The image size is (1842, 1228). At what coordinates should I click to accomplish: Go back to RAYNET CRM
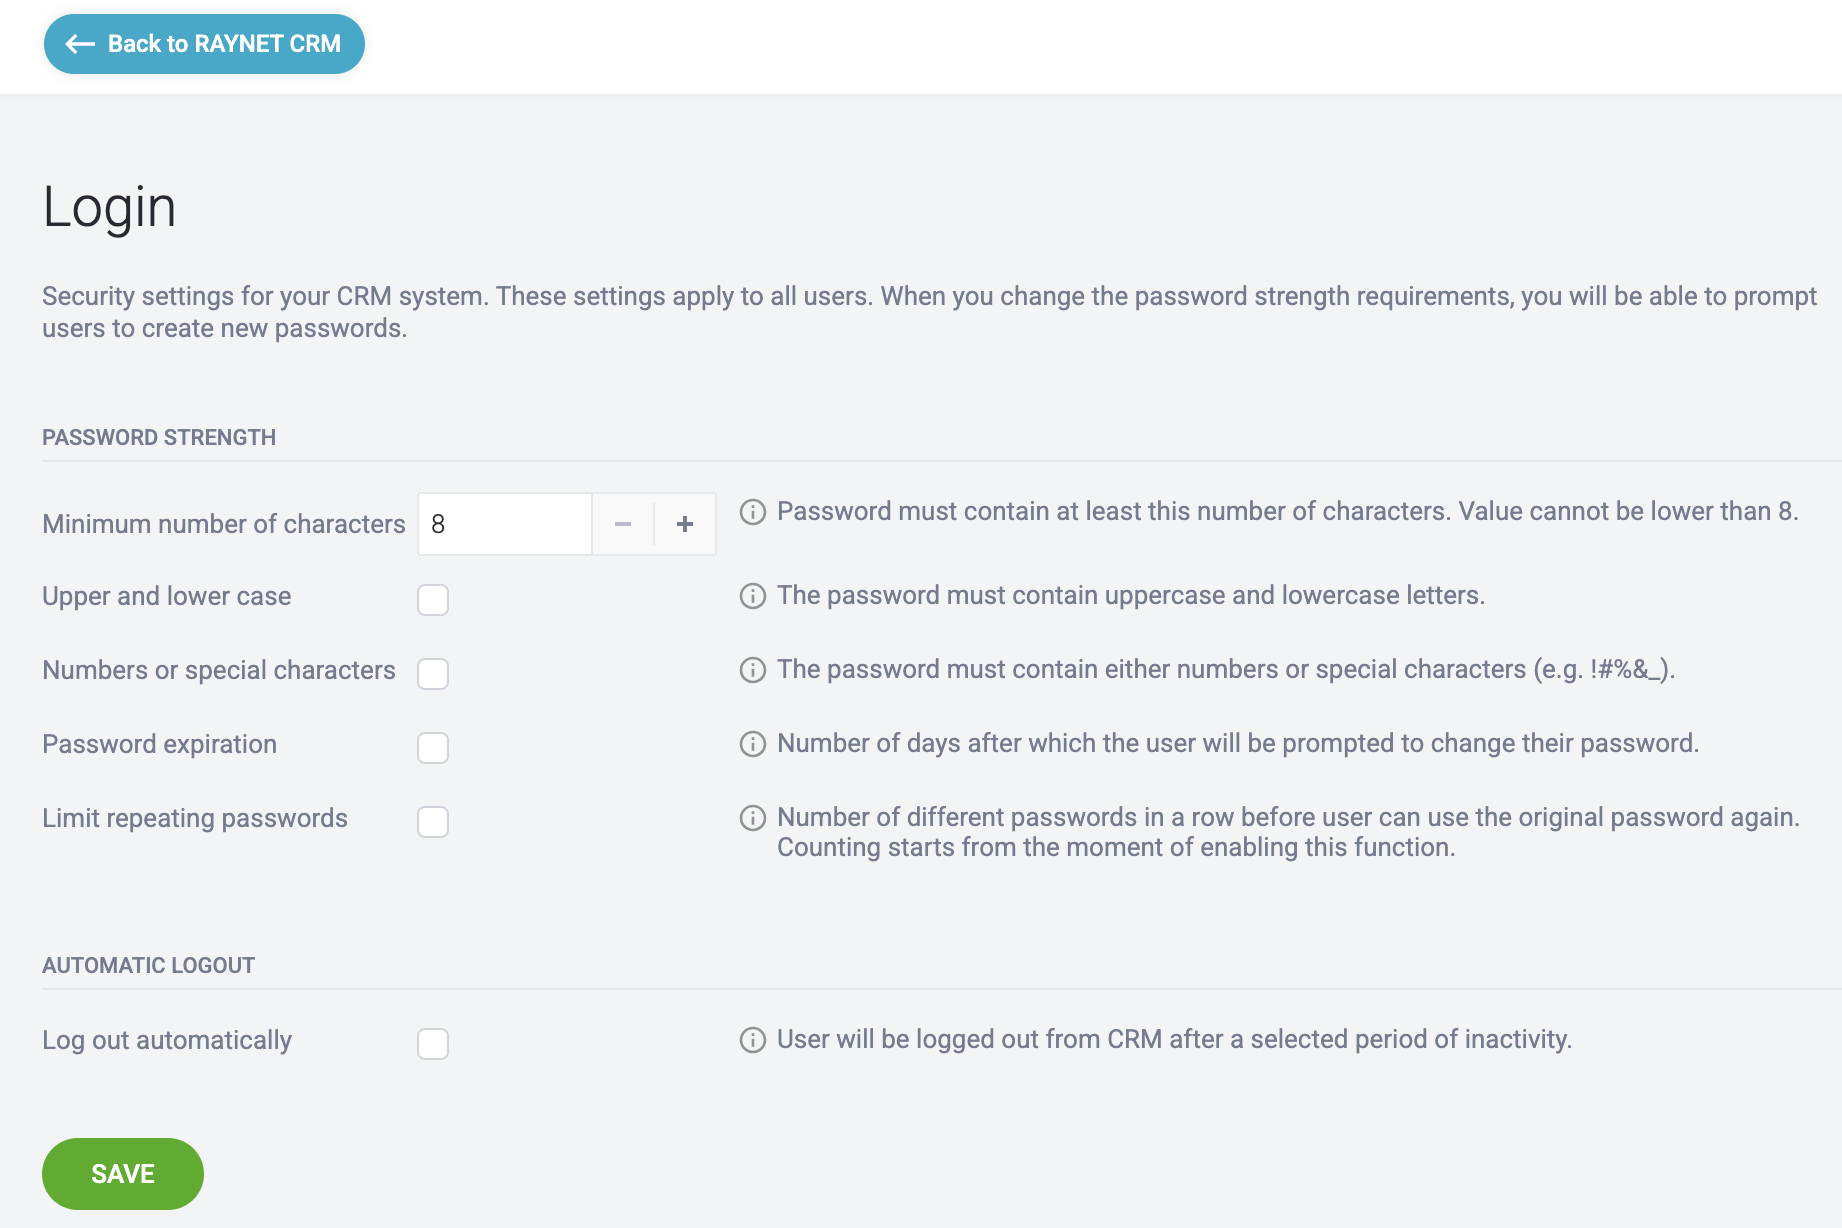(204, 44)
